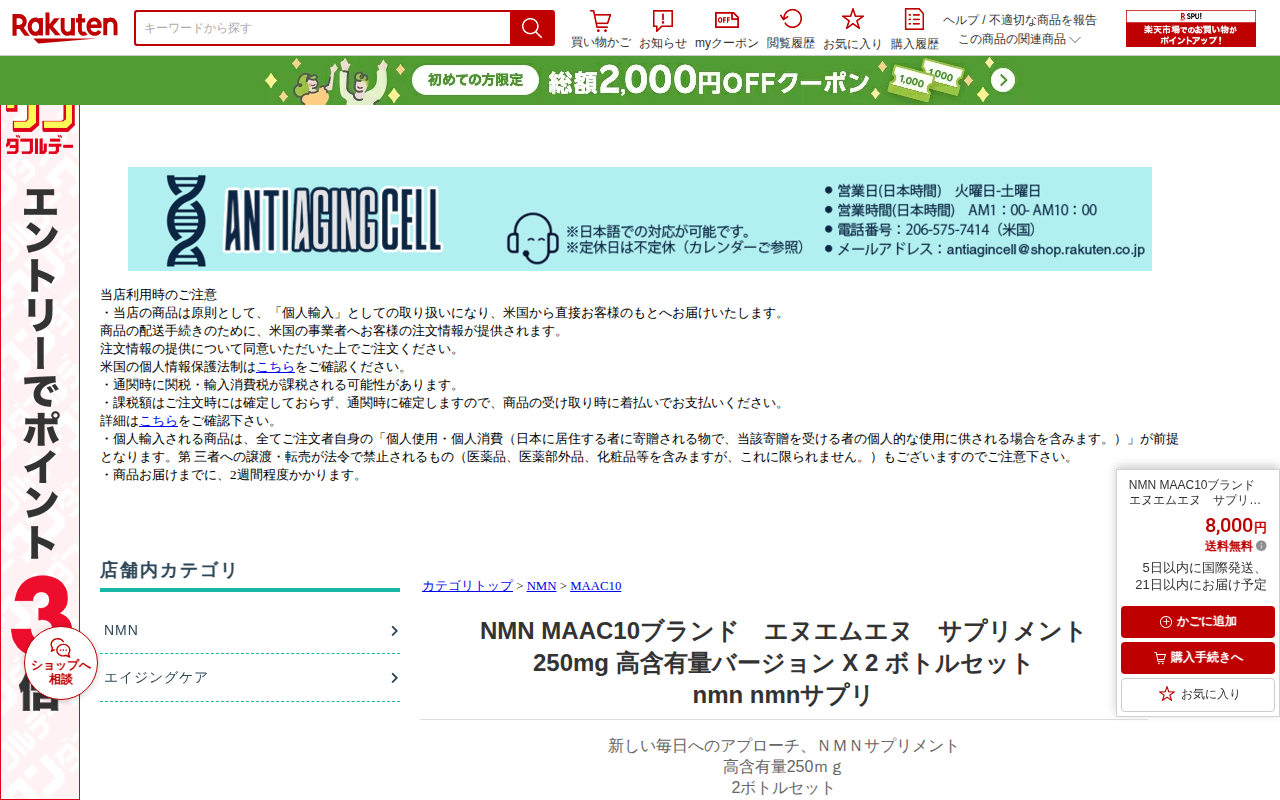Click the 8,000円 price text
Viewport: 1280px width, 800px height.
(1235, 526)
